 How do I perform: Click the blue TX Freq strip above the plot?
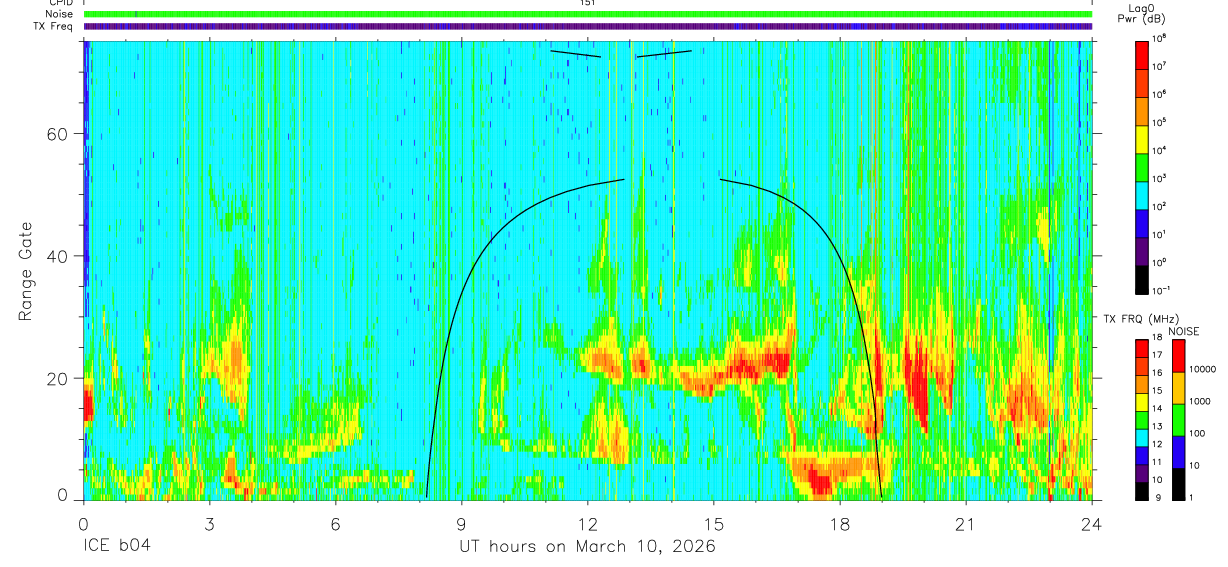(x=587, y=26)
